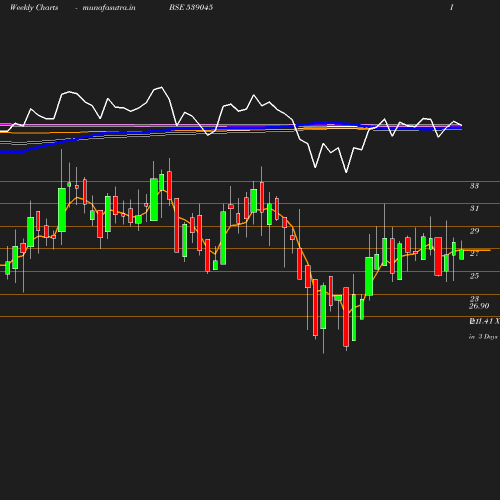Click the 33 price axis label
The width and height of the screenshot is (500, 500).
(x=474, y=186)
